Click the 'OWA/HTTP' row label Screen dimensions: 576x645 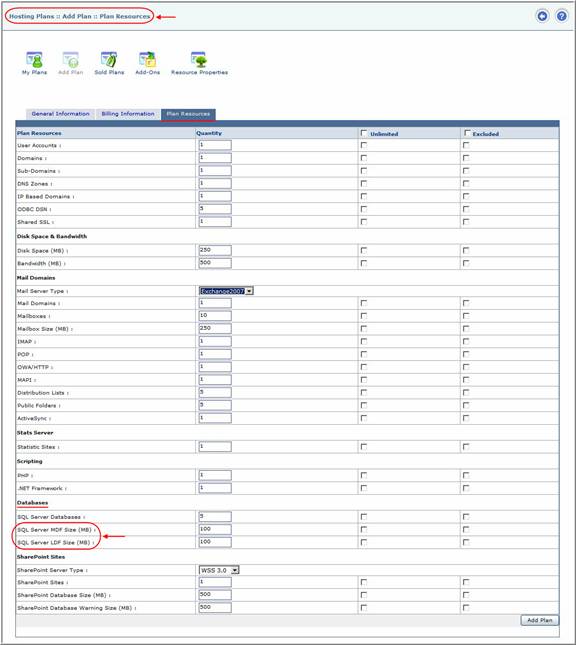point(33,367)
